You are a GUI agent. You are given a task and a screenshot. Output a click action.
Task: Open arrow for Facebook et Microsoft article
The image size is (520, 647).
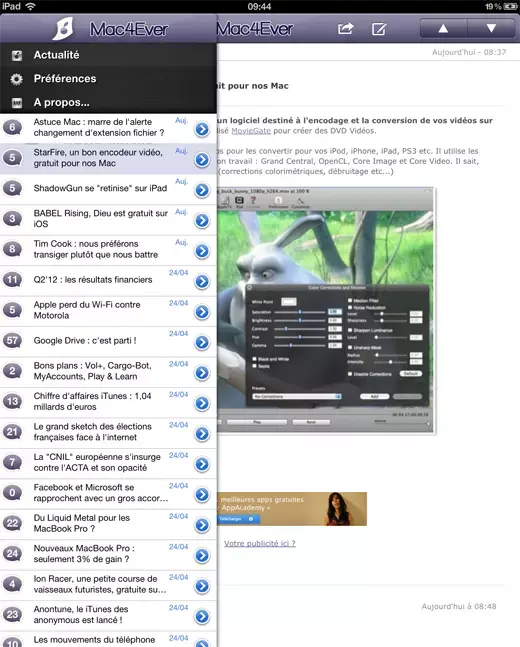click(x=202, y=495)
